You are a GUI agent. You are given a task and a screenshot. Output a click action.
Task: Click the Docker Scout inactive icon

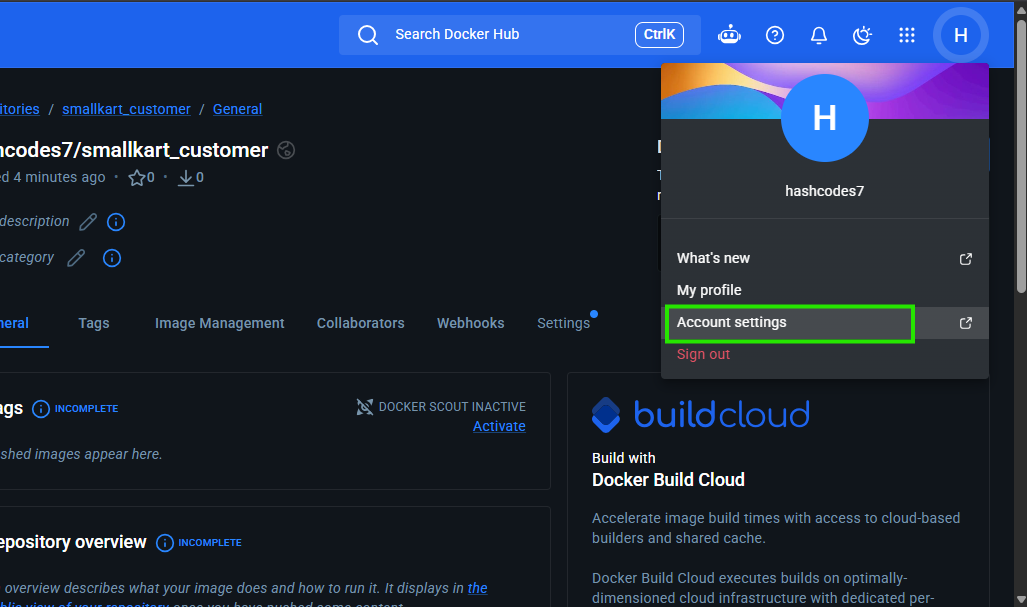click(x=365, y=407)
